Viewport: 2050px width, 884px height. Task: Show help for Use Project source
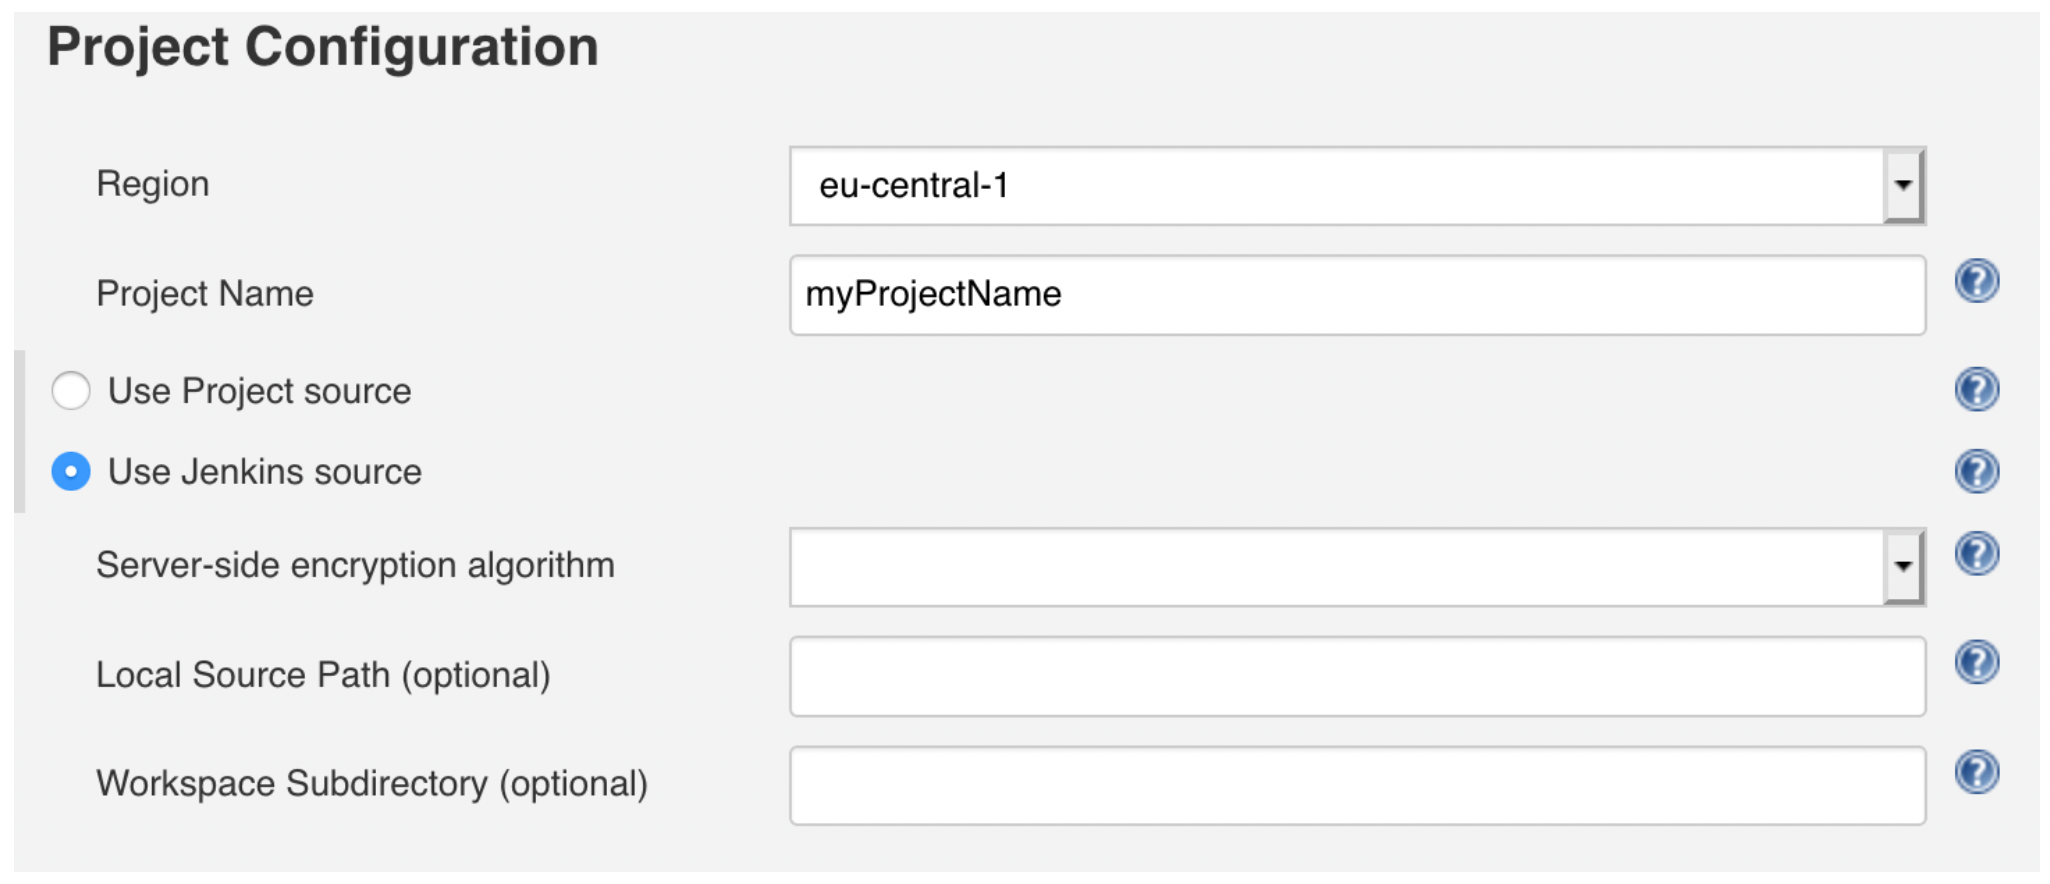pyautogui.click(x=1976, y=389)
